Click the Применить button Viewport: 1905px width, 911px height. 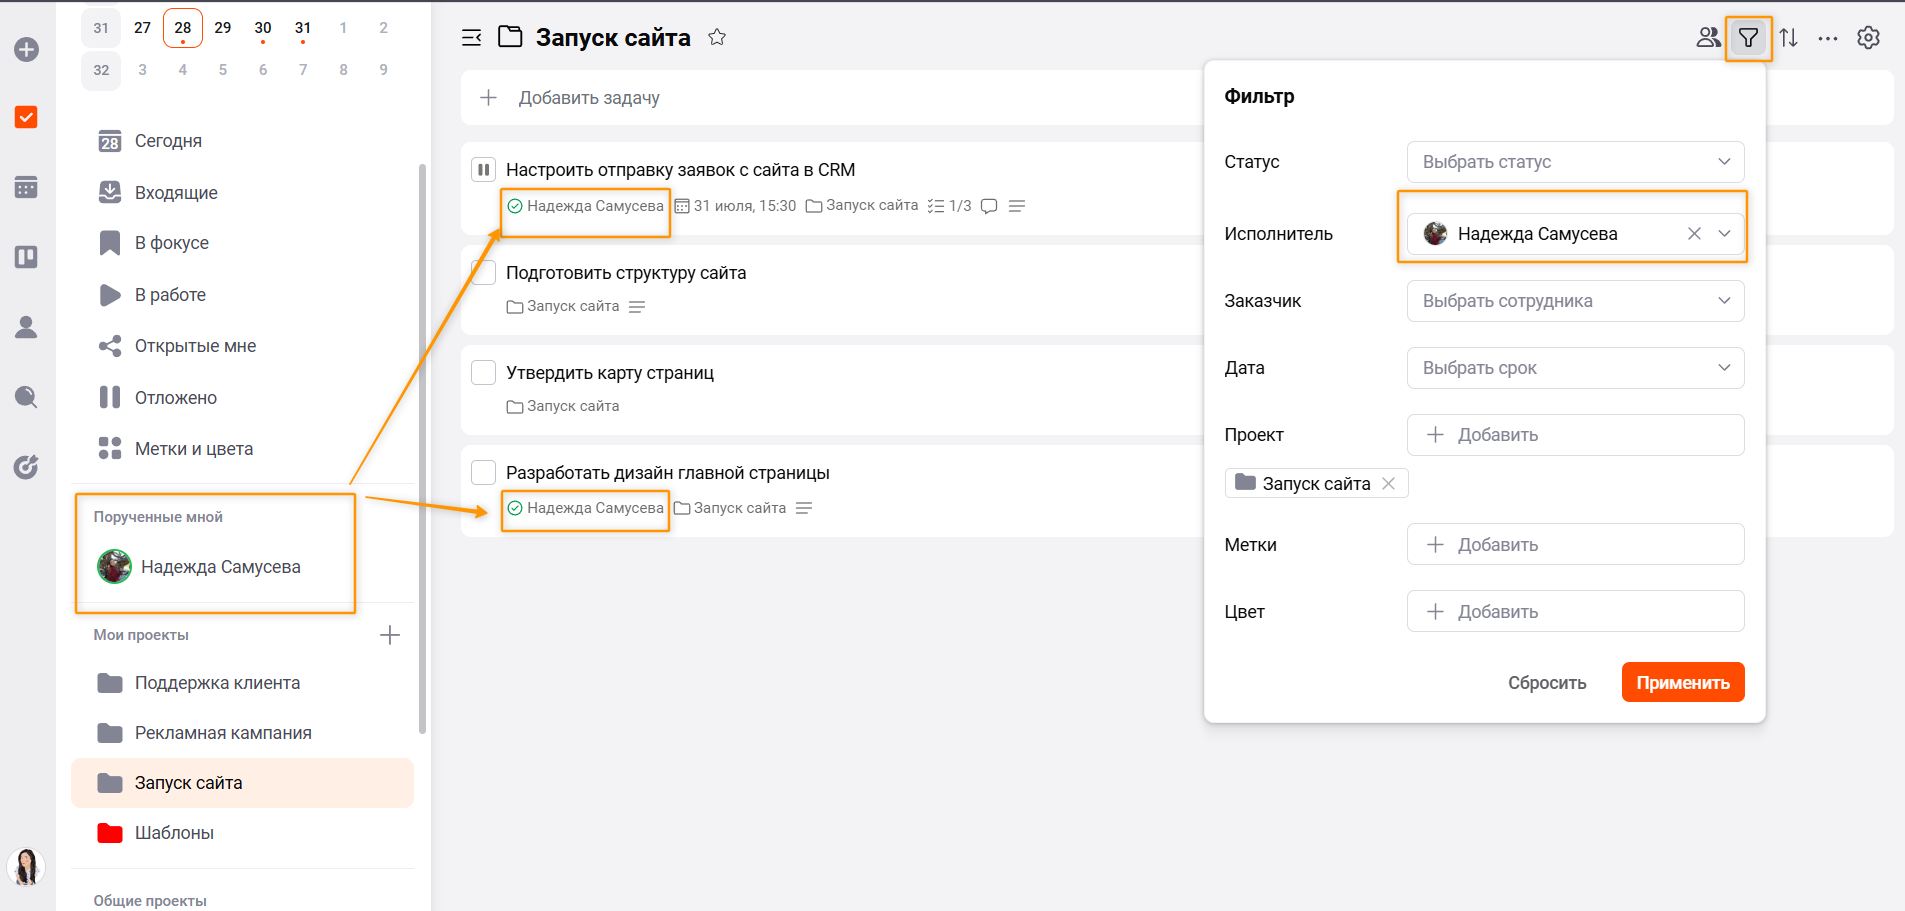tap(1683, 682)
